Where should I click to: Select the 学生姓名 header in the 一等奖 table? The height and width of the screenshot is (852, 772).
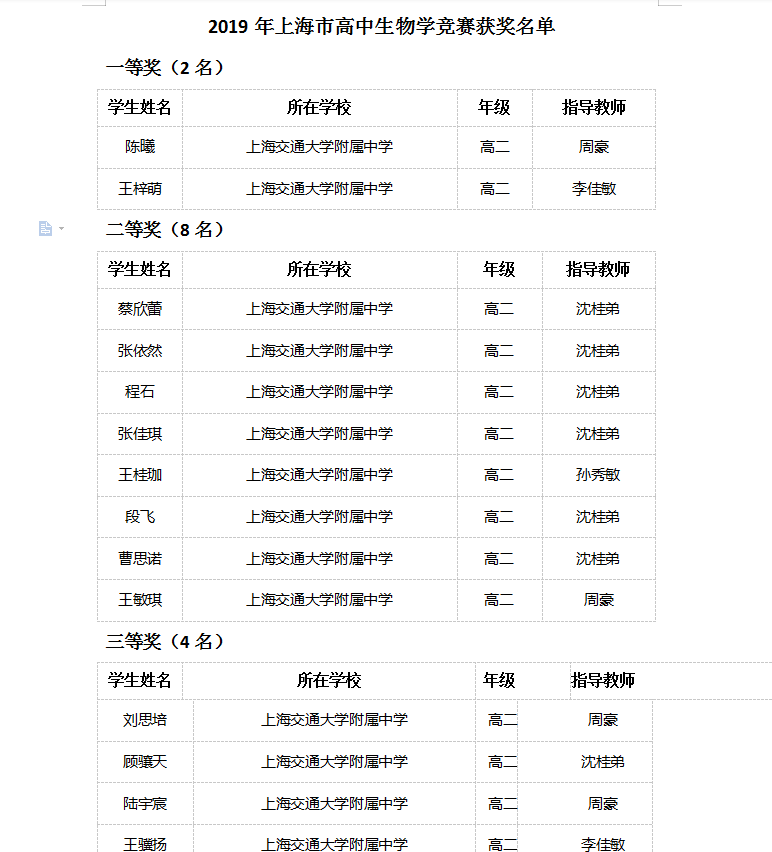tap(140, 107)
